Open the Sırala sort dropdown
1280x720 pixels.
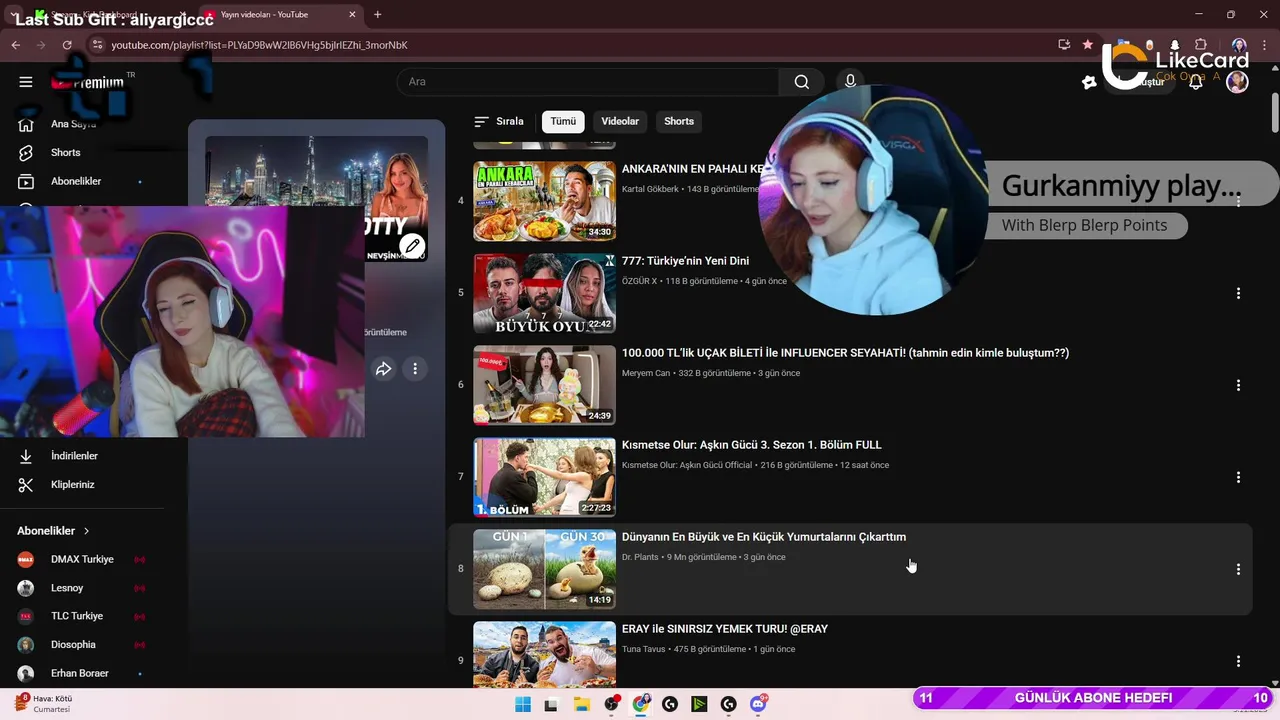point(499,121)
